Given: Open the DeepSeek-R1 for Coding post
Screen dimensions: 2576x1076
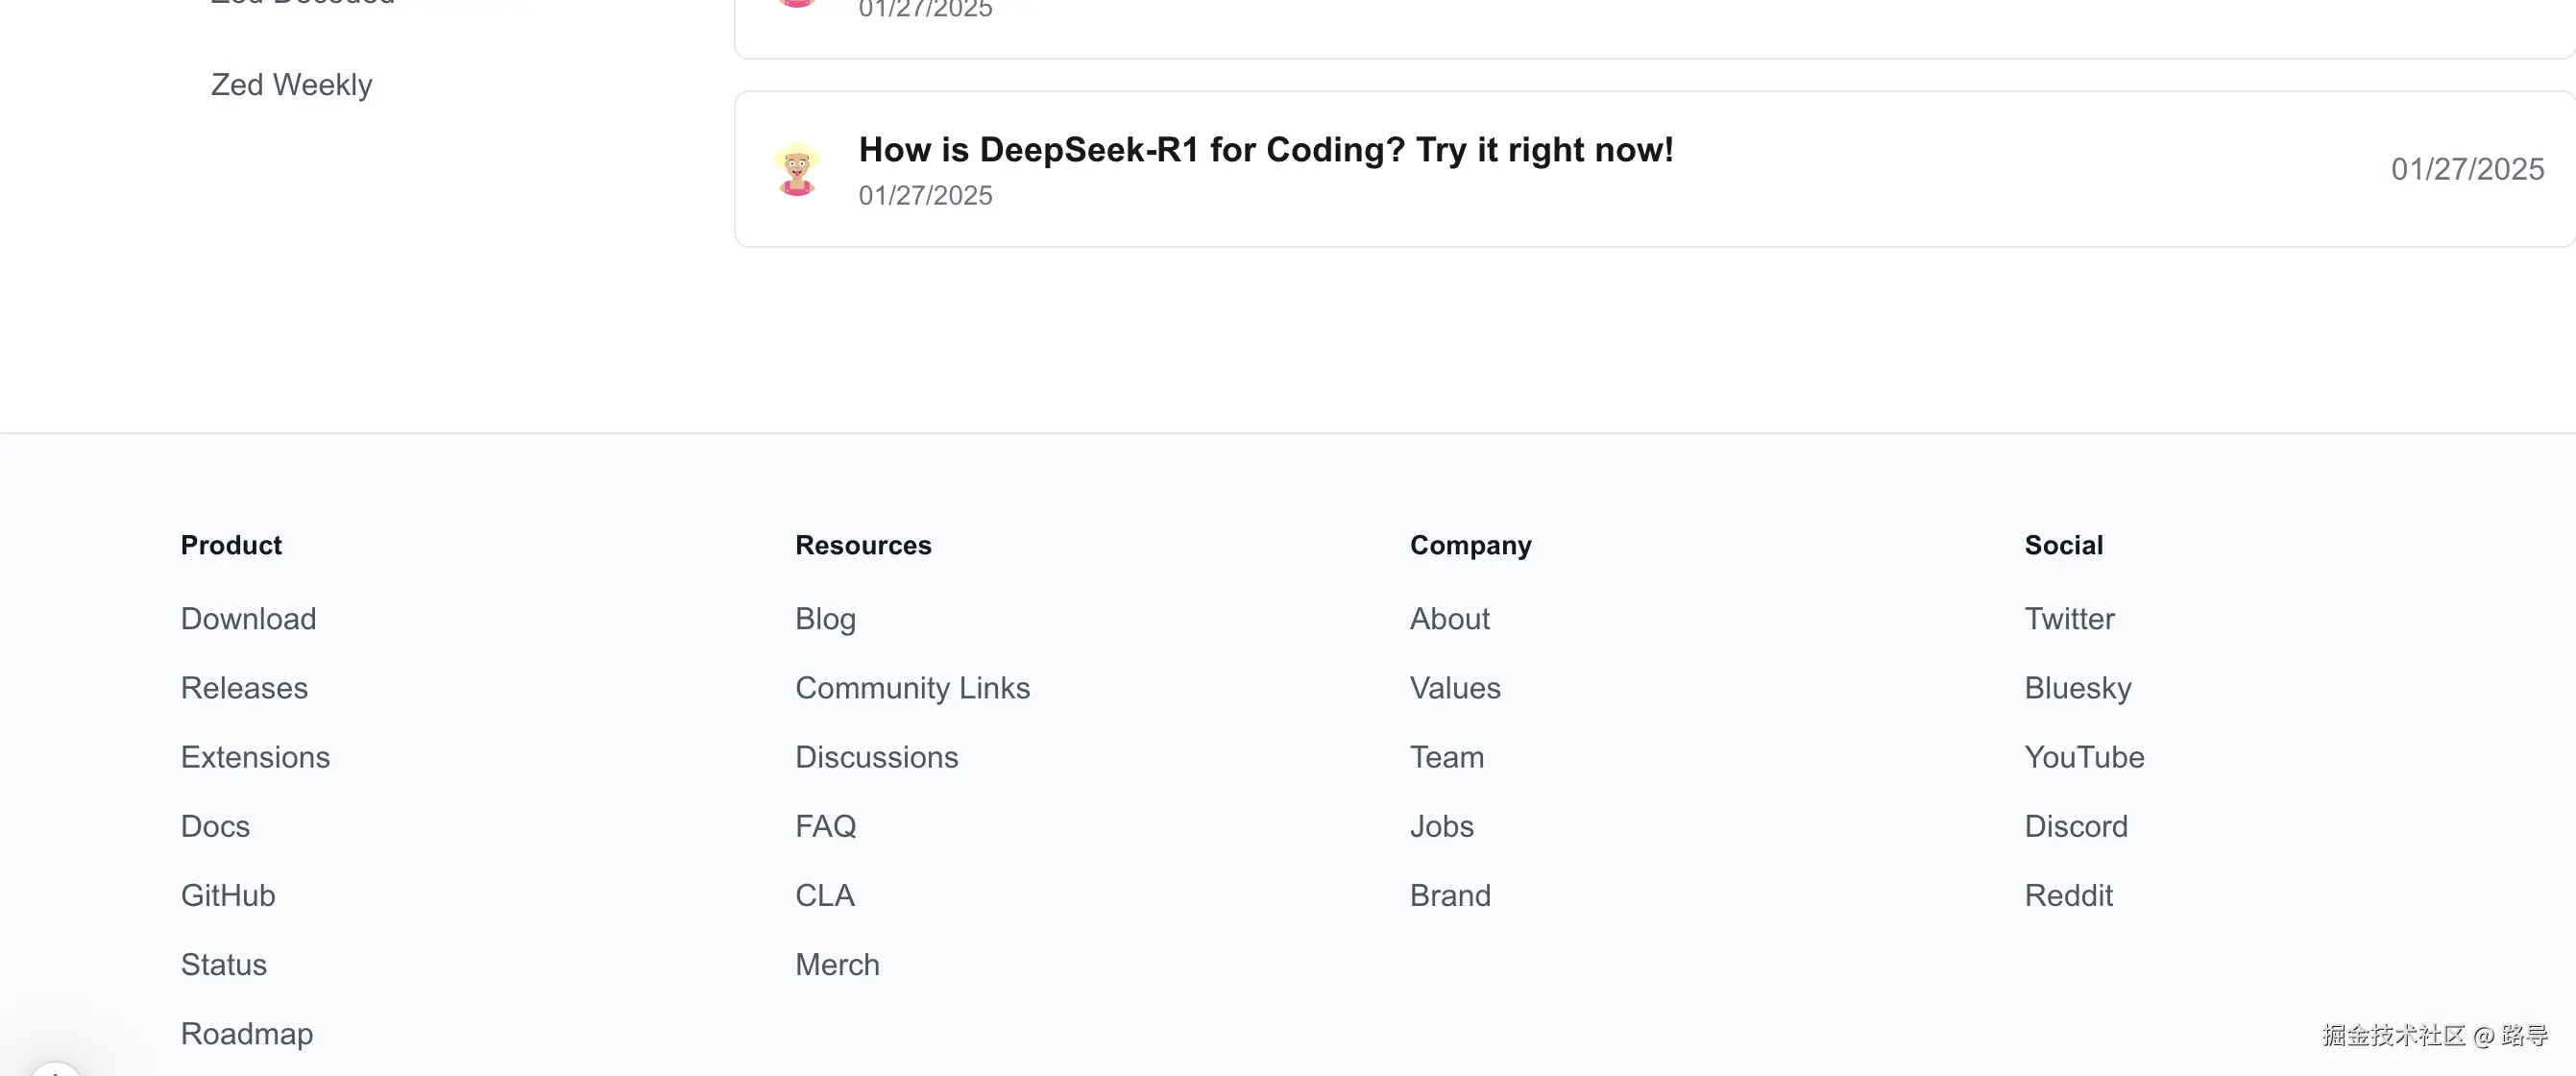Looking at the screenshot, I should point(1265,150).
